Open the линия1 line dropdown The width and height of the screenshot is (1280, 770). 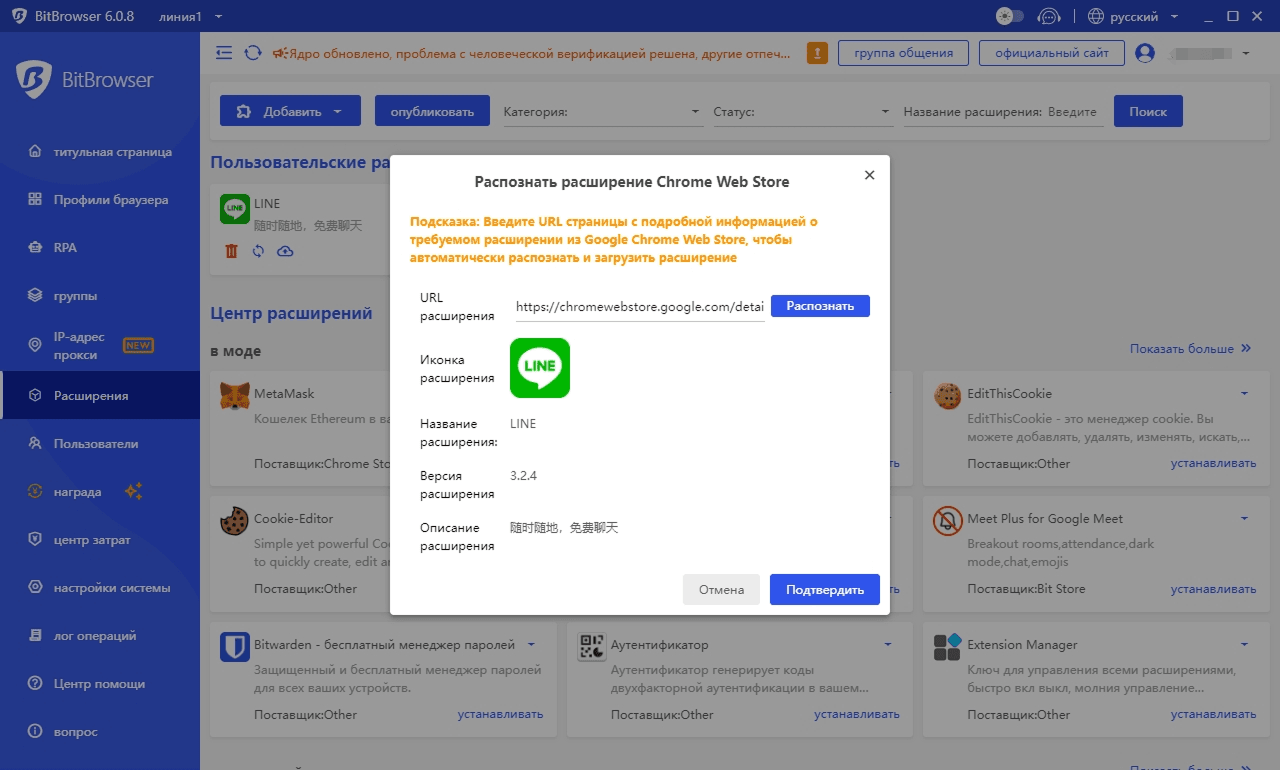click(190, 16)
